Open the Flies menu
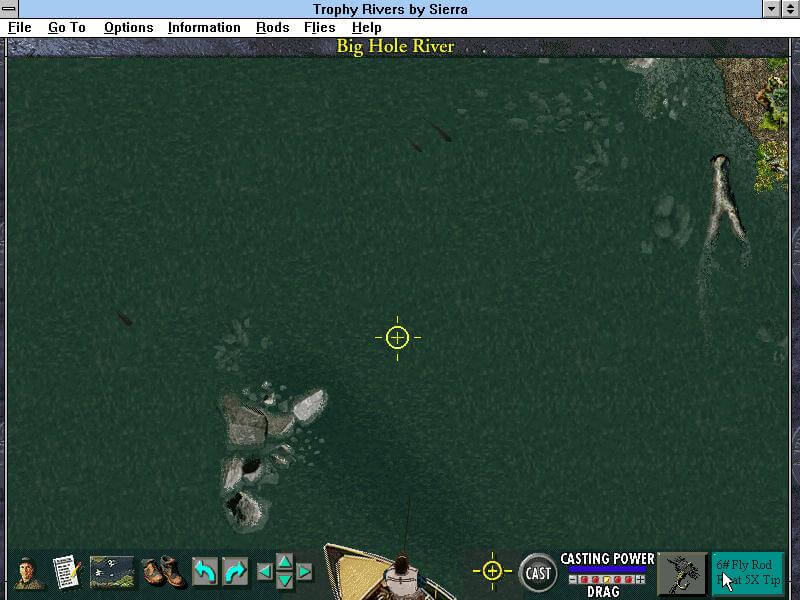Image resolution: width=800 pixels, height=600 pixels. pos(319,28)
